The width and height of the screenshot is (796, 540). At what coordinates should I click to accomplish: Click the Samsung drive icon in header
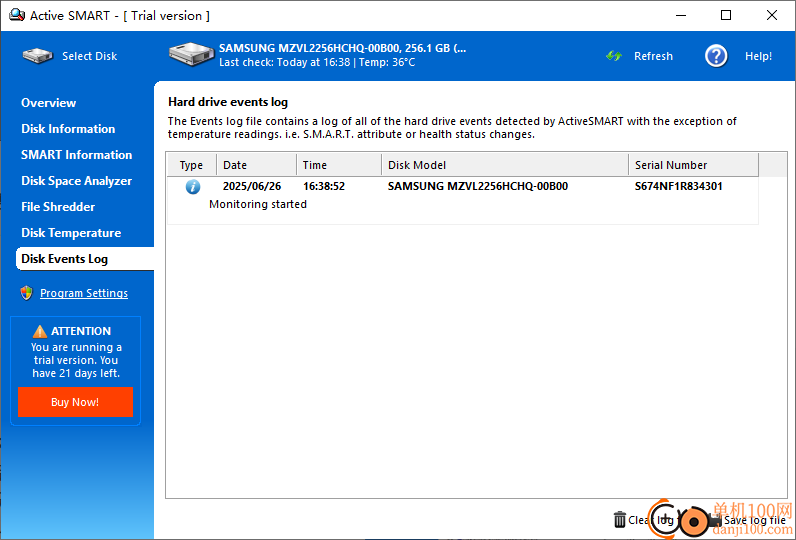192,54
